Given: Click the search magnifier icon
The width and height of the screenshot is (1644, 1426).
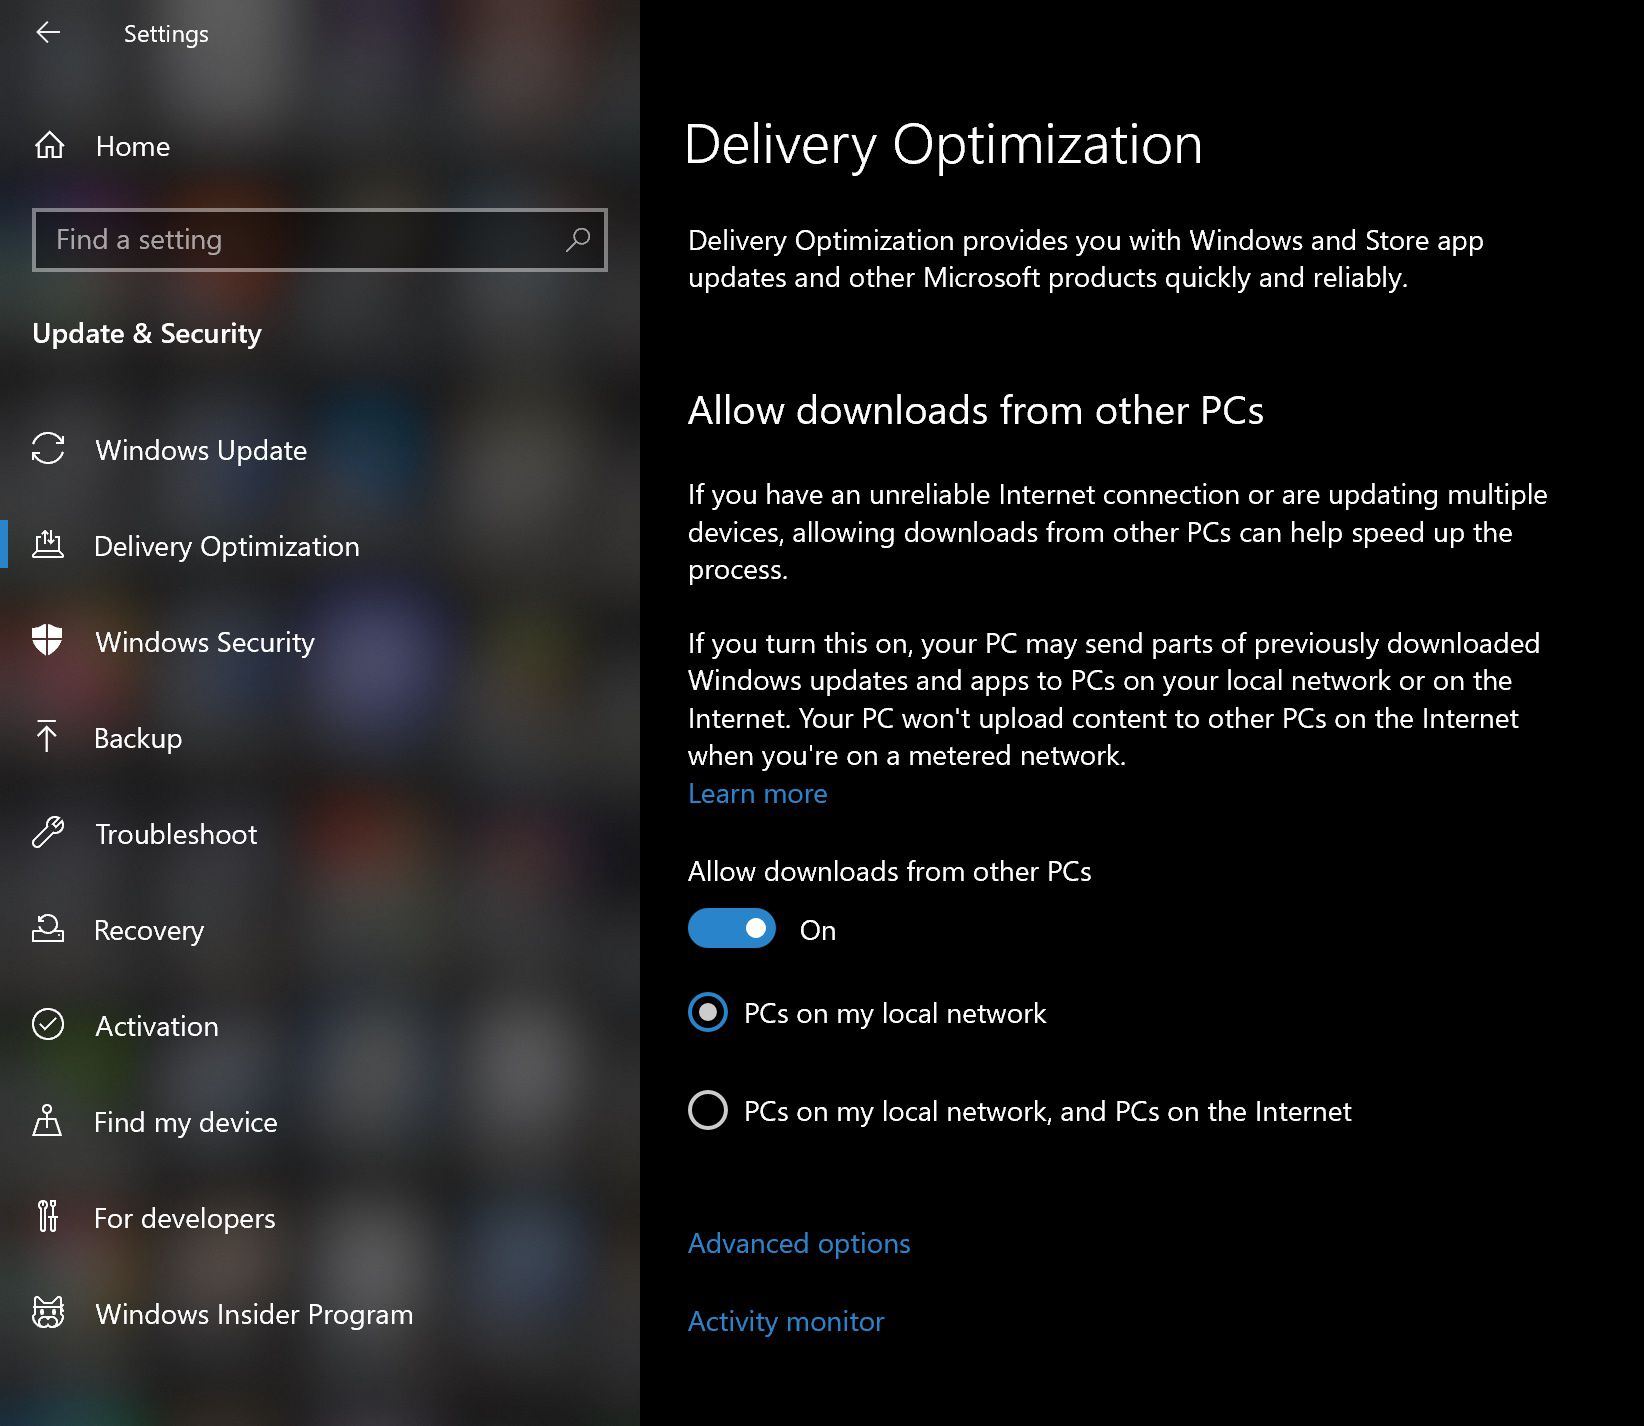Looking at the screenshot, I should click(578, 240).
